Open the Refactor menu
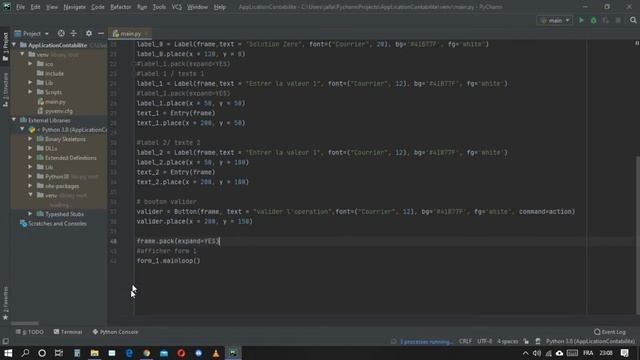Screen dimensions: 640x360 [x=121, y=7]
